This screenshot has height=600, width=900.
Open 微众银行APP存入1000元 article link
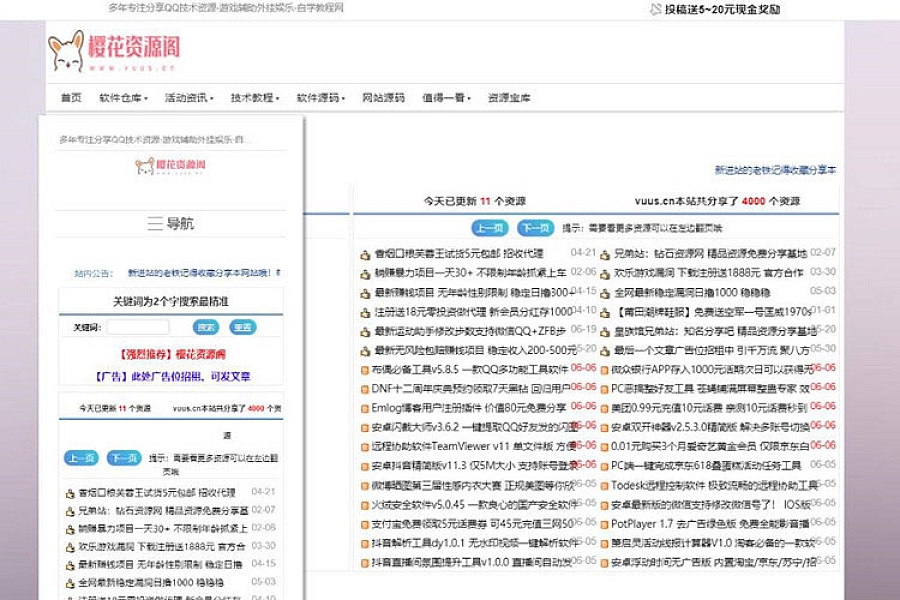coord(712,370)
